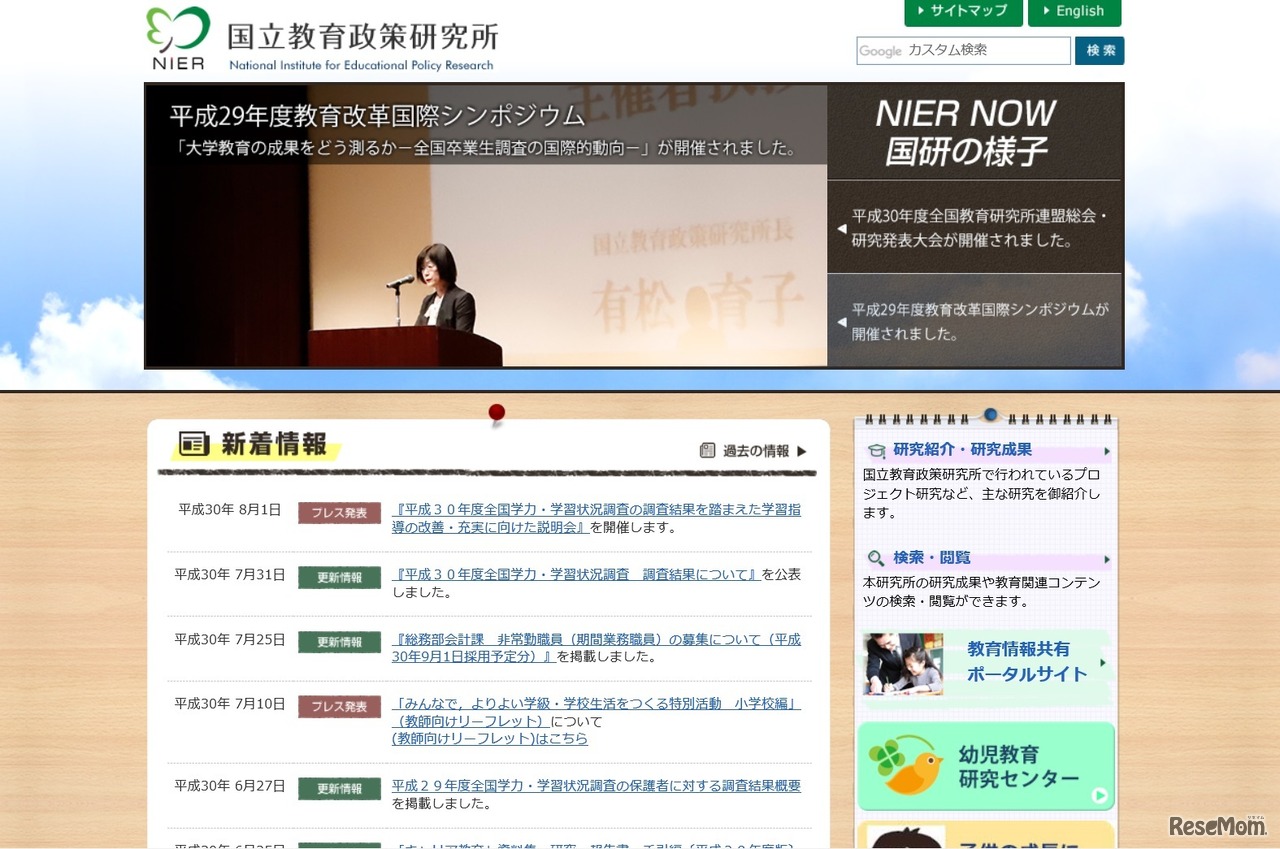Open the サイトマップ page

tap(963, 13)
